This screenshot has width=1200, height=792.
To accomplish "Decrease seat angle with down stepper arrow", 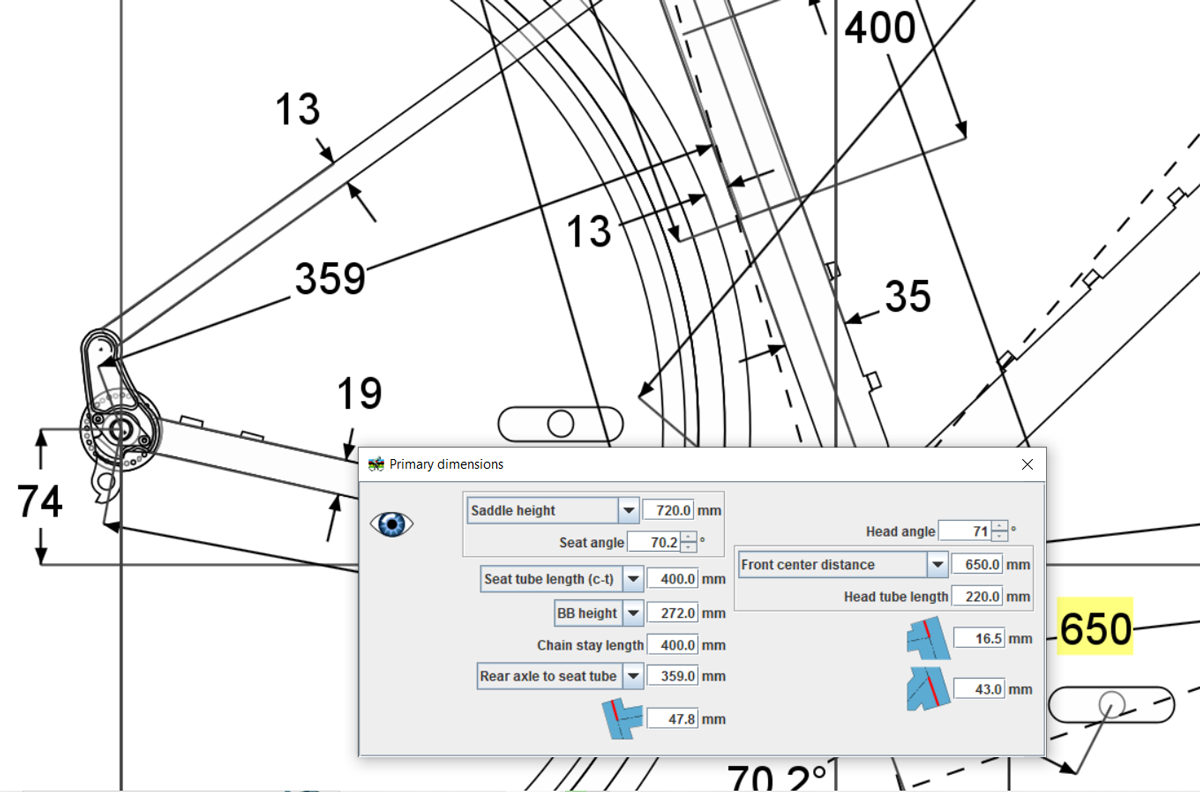I will pos(688,548).
